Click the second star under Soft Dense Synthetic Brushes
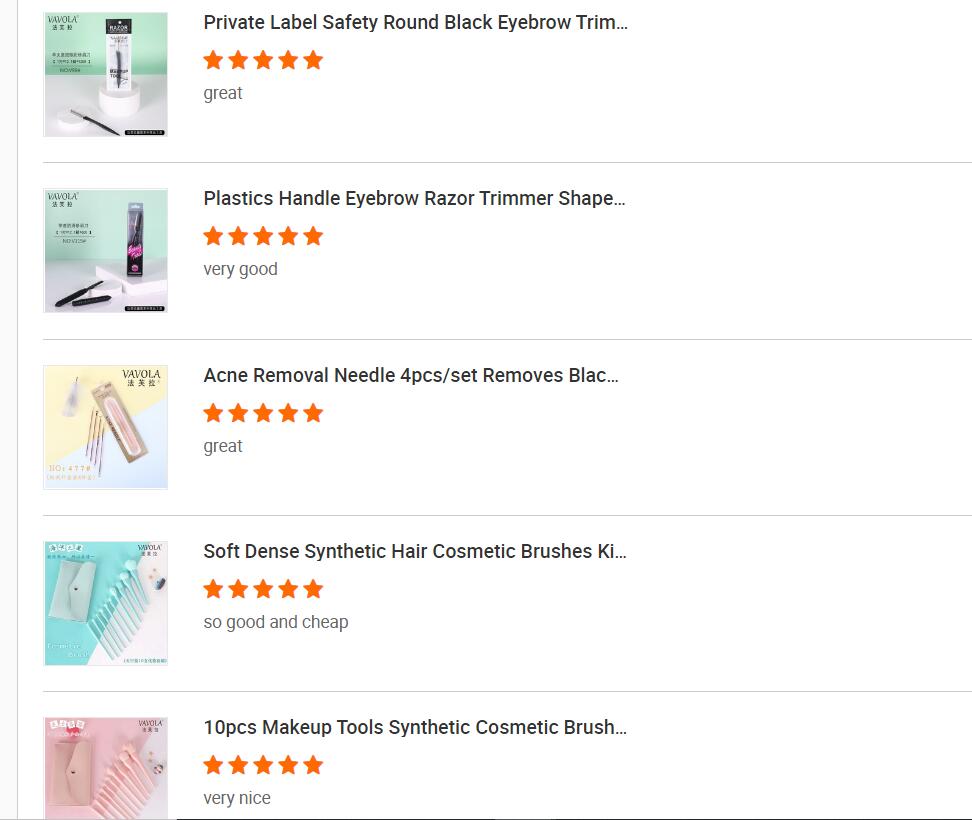 click(238, 589)
